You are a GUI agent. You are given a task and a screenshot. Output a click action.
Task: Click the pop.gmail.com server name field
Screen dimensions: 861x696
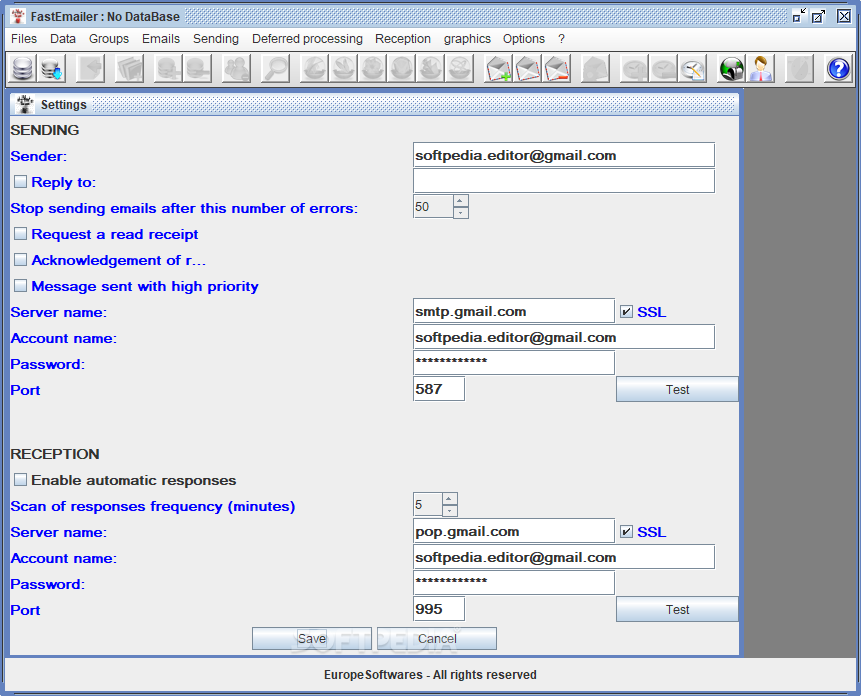(513, 531)
